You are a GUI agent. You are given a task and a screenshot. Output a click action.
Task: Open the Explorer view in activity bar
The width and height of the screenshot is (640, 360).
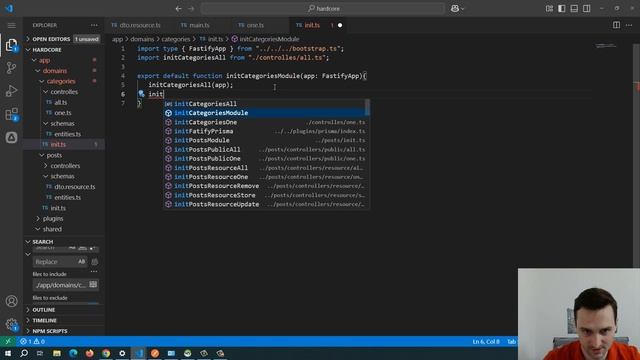click(x=11, y=45)
